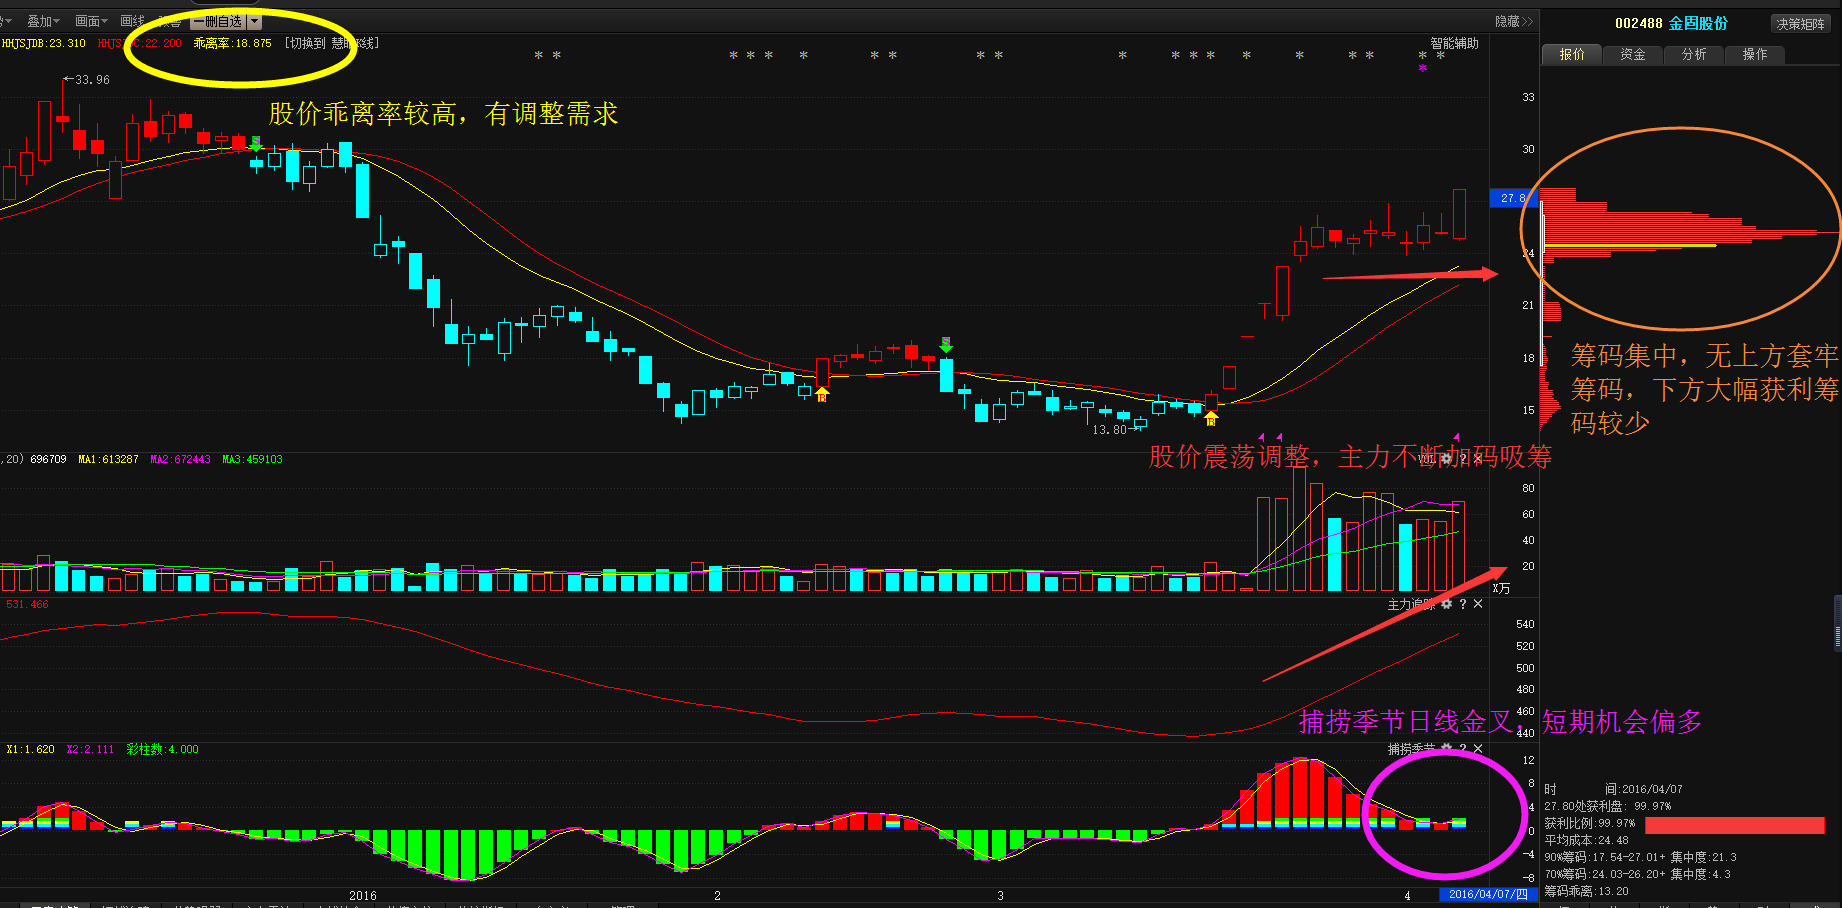Image resolution: width=1842 pixels, height=908 pixels.
Task: Click the 删自选 button
Action: pyautogui.click(x=218, y=21)
